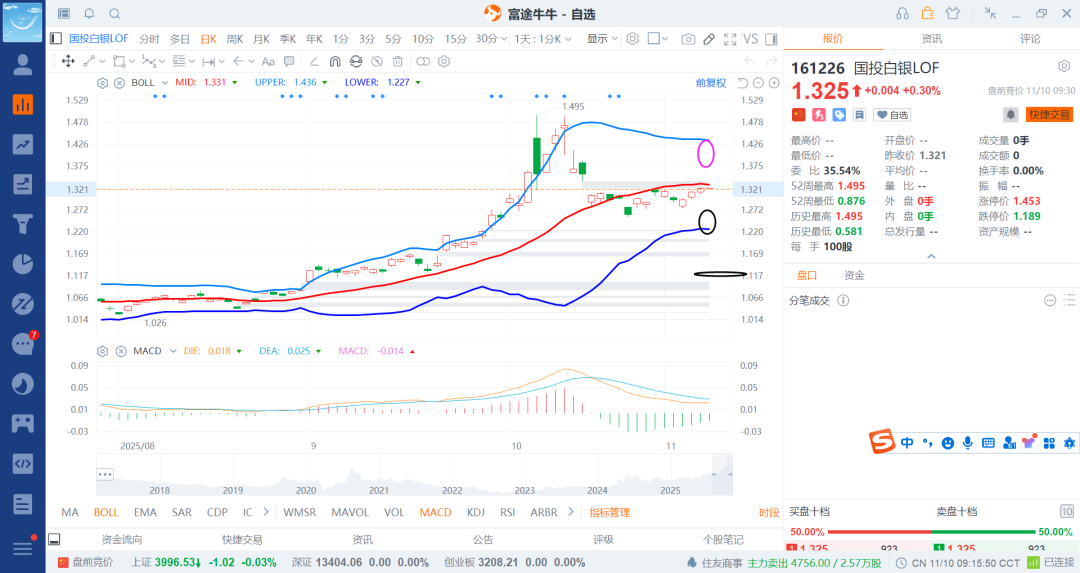Viewport: 1080px width, 573px height.
Task: Open the 资金流向 bottom tab
Action: click(122, 539)
